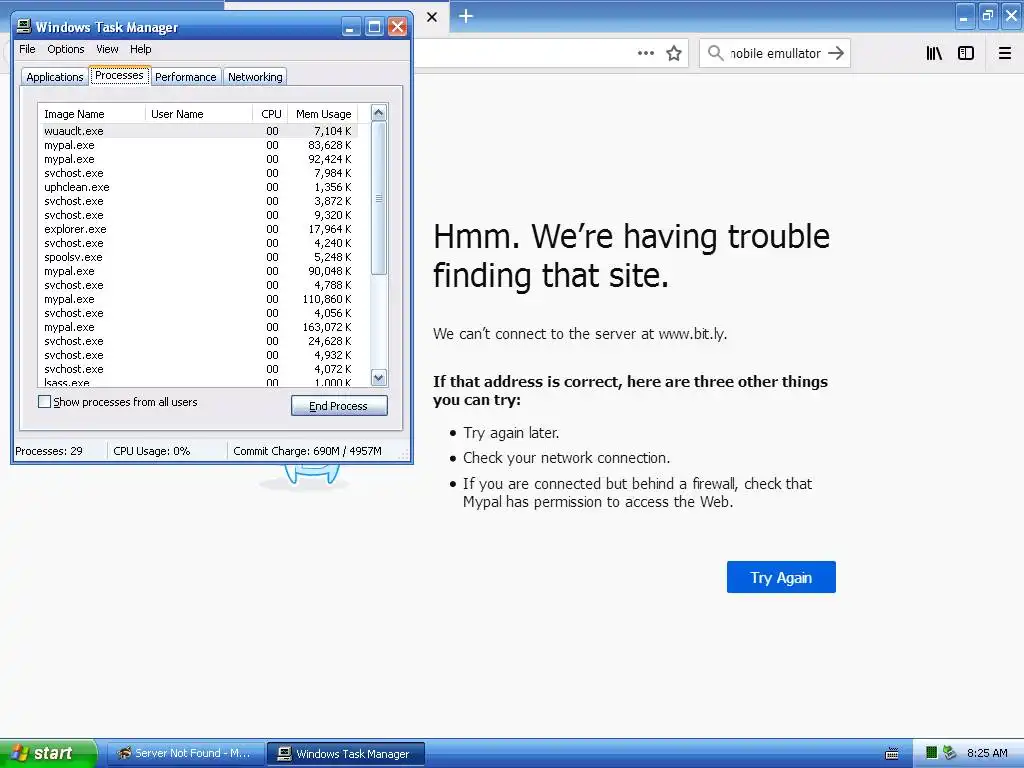
Task: Click Windows Task Manager taskbar button
Action: point(345,754)
